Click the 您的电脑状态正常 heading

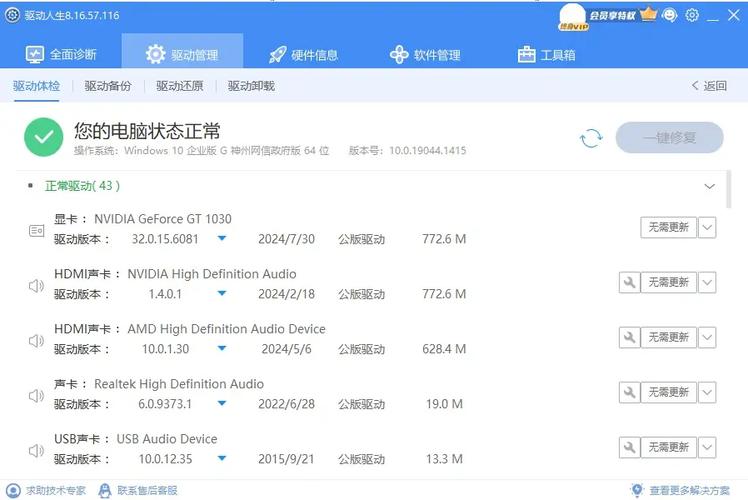(x=147, y=131)
